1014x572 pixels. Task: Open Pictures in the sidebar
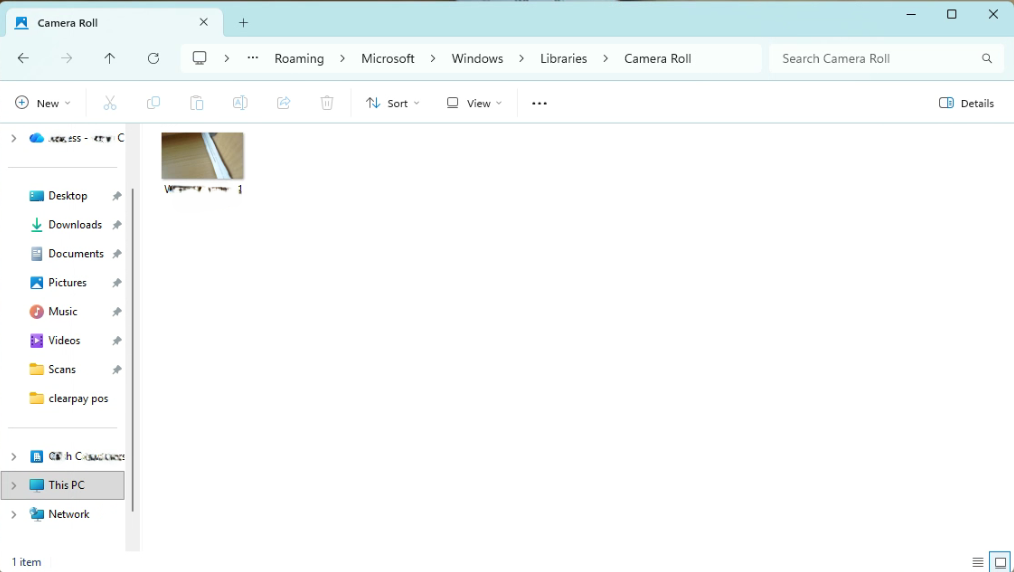[x=67, y=283]
